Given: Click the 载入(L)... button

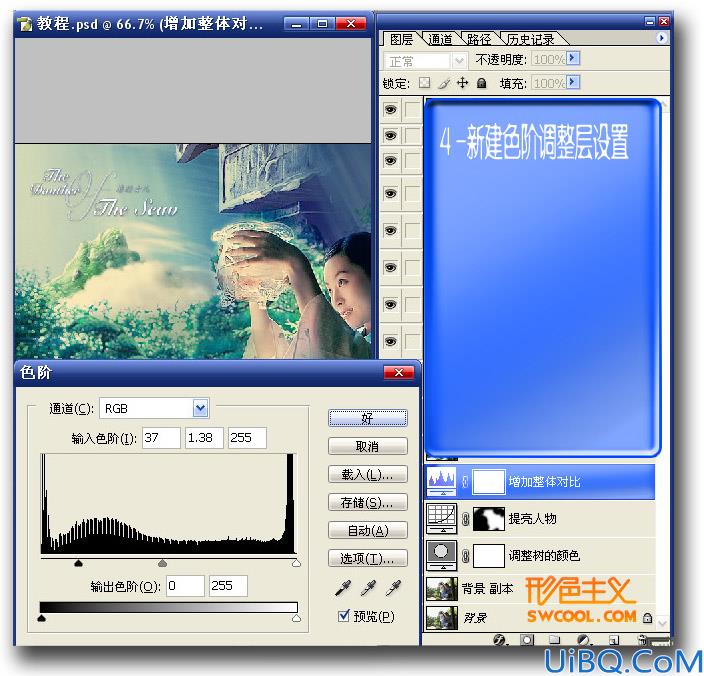Looking at the screenshot, I should point(367,474).
